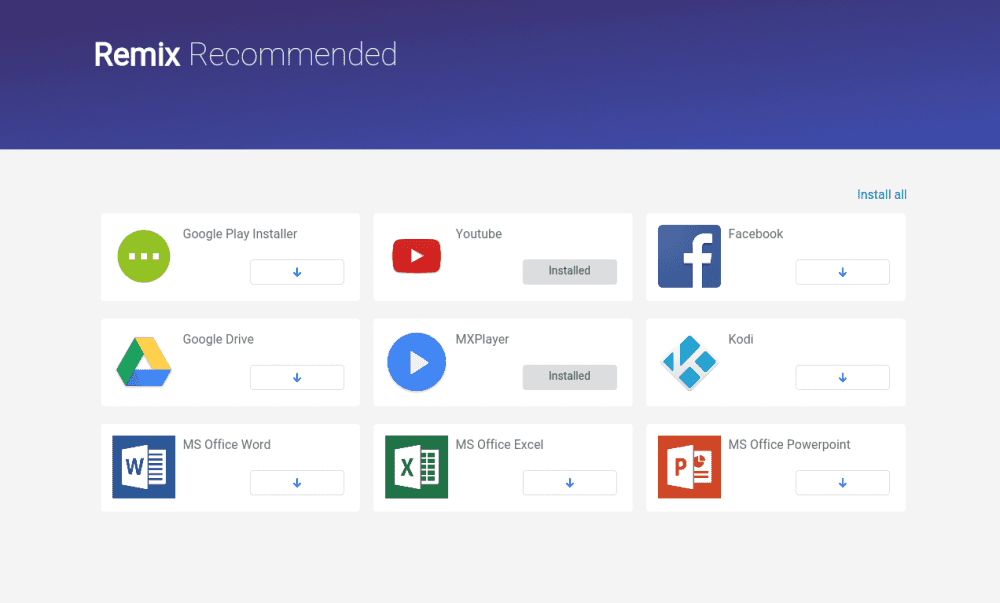This screenshot has width=1000, height=603.
Task: Select the Youtube app icon
Action: point(416,256)
